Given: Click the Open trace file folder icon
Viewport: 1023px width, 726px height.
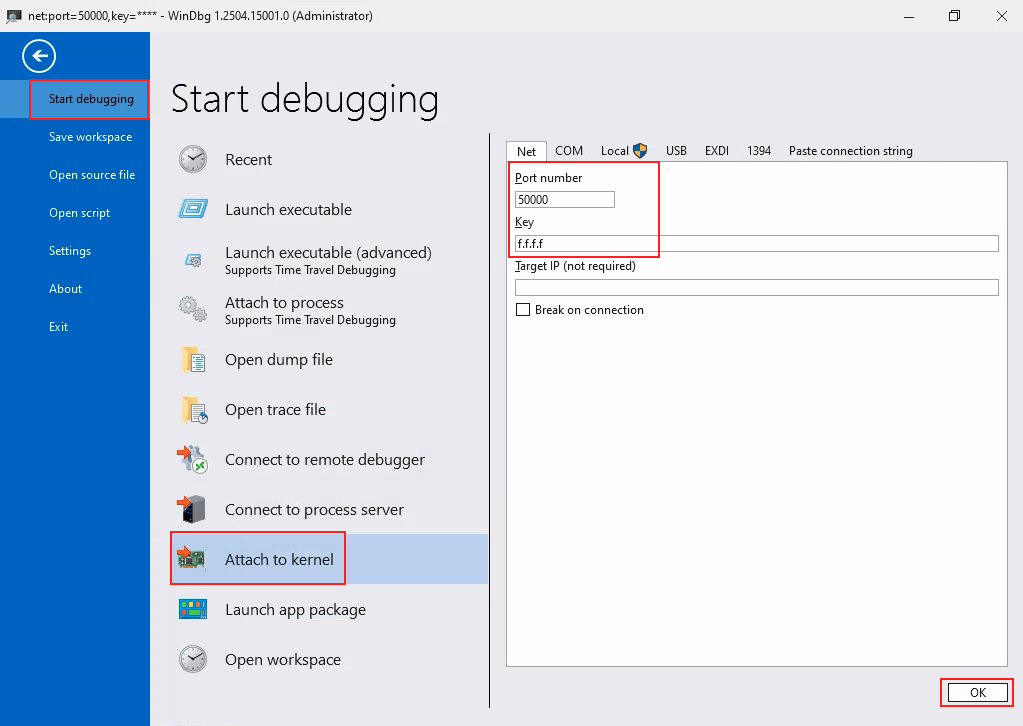Looking at the screenshot, I should click(194, 410).
